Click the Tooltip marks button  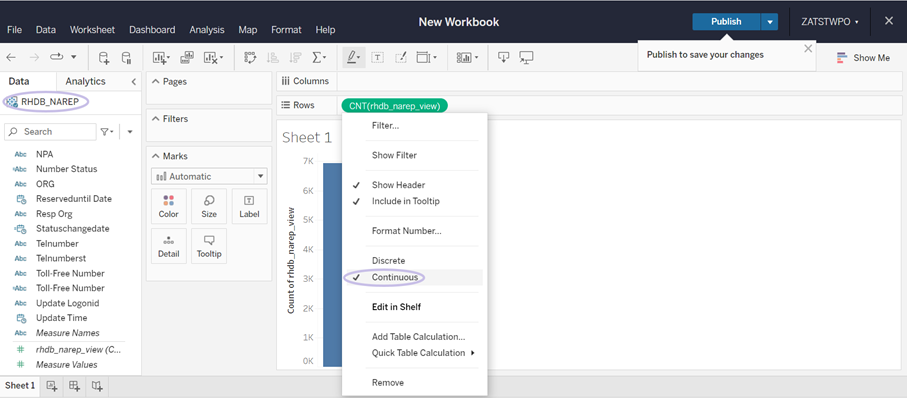[209, 246]
